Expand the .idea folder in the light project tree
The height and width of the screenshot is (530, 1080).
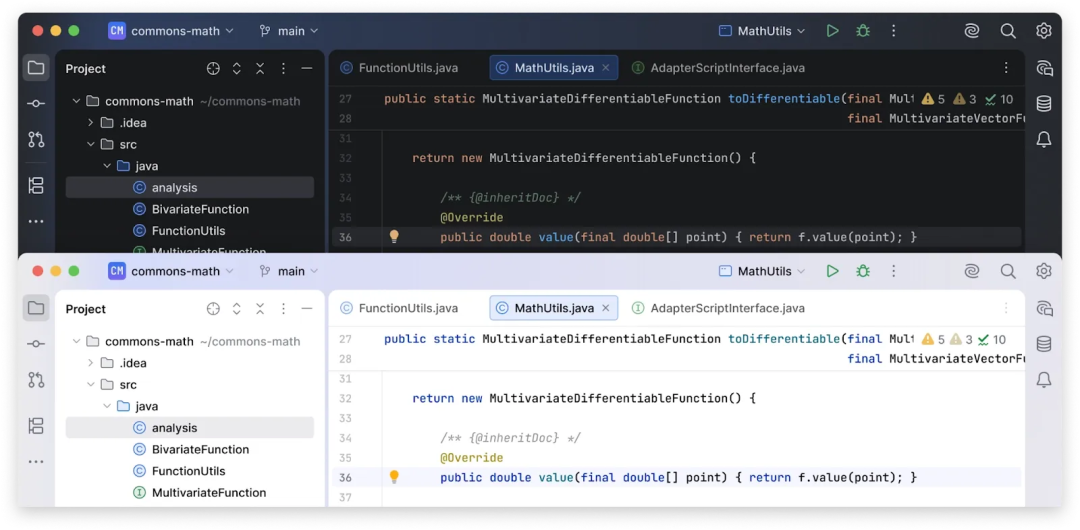click(90, 363)
